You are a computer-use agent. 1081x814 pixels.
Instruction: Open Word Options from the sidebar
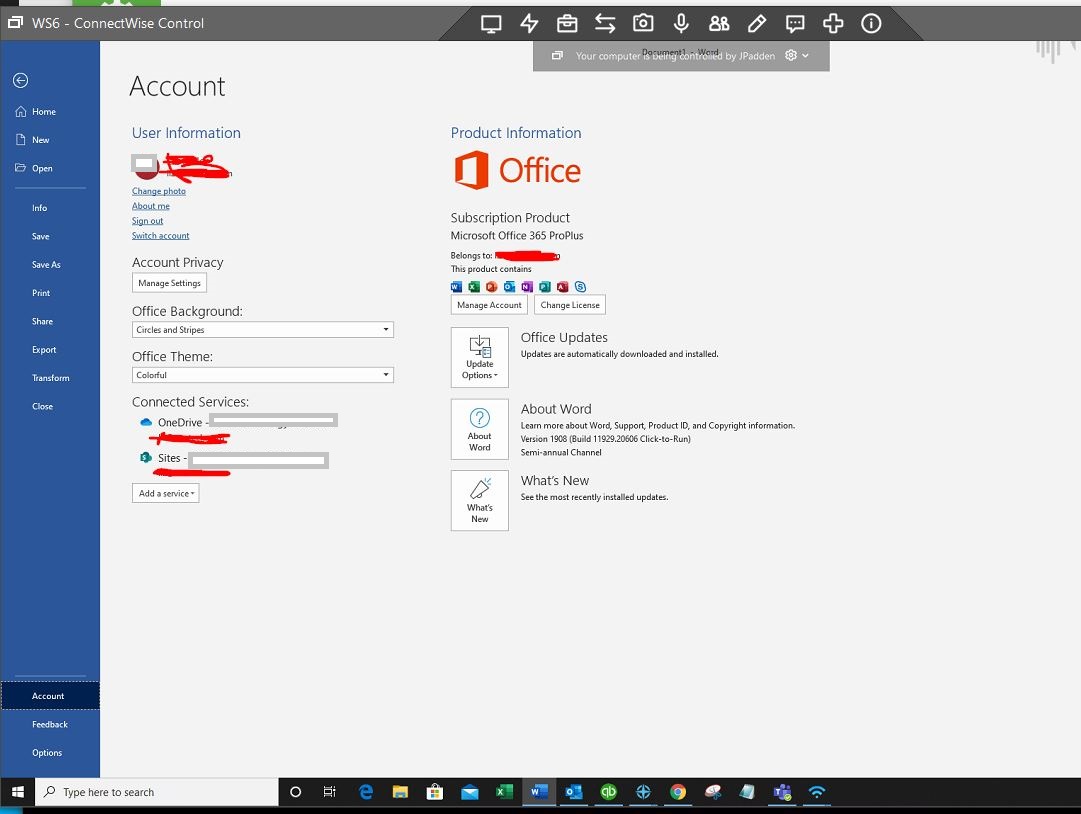point(47,753)
